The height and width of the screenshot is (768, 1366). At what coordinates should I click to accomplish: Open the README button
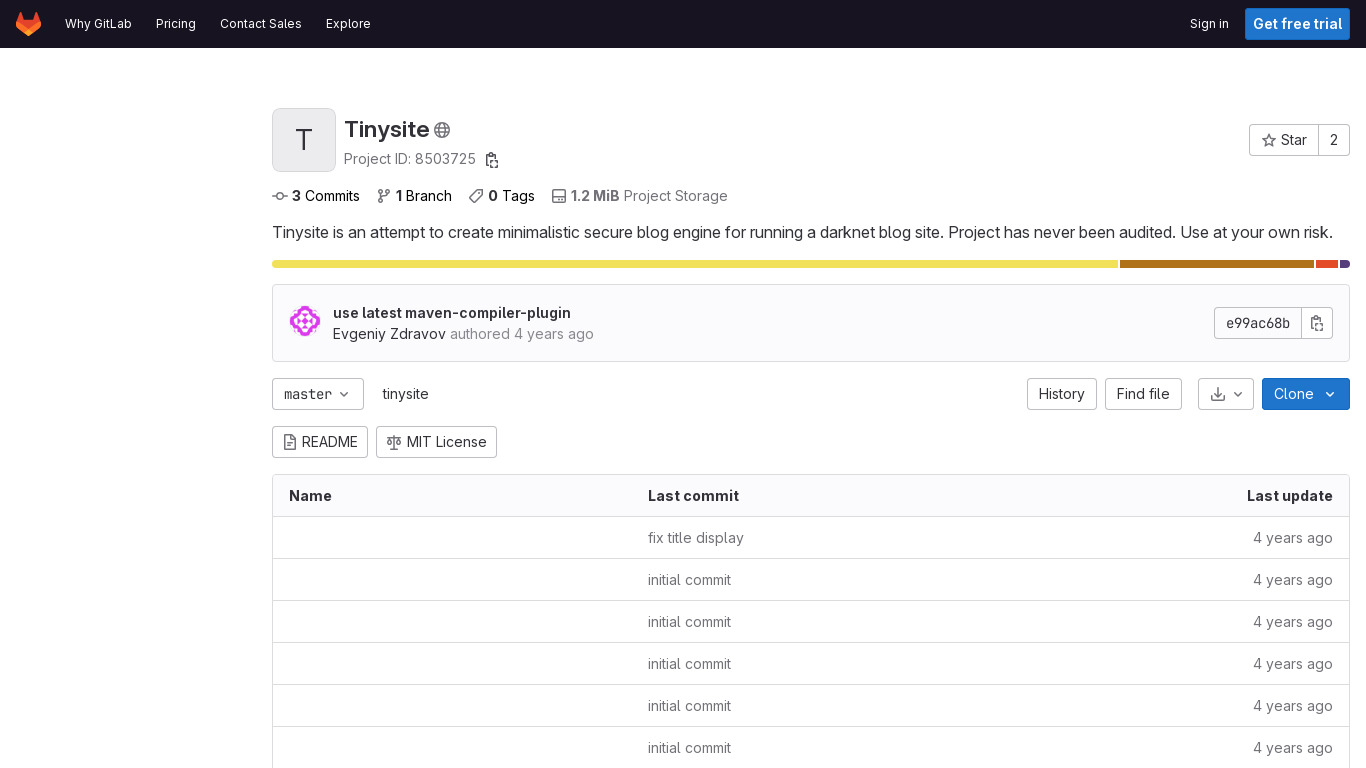click(x=320, y=442)
